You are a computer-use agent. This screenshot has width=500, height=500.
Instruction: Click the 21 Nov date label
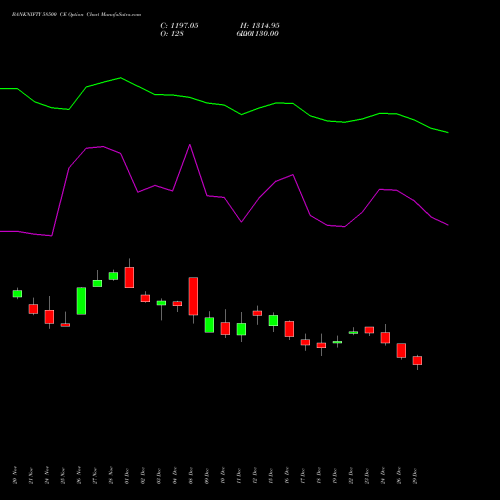31,475
